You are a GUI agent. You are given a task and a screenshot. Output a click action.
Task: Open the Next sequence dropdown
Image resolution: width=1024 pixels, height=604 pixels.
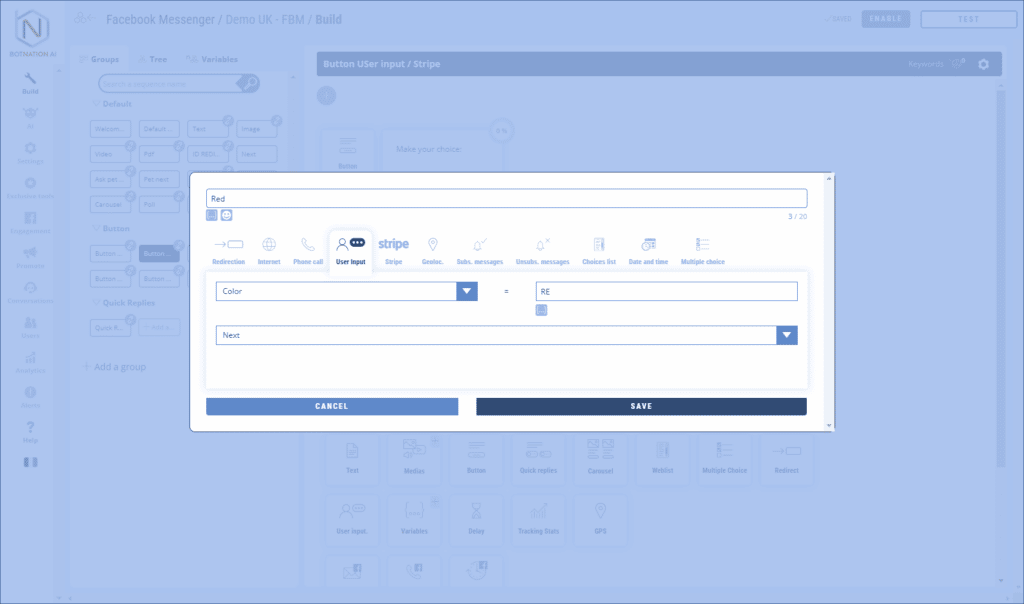point(787,335)
